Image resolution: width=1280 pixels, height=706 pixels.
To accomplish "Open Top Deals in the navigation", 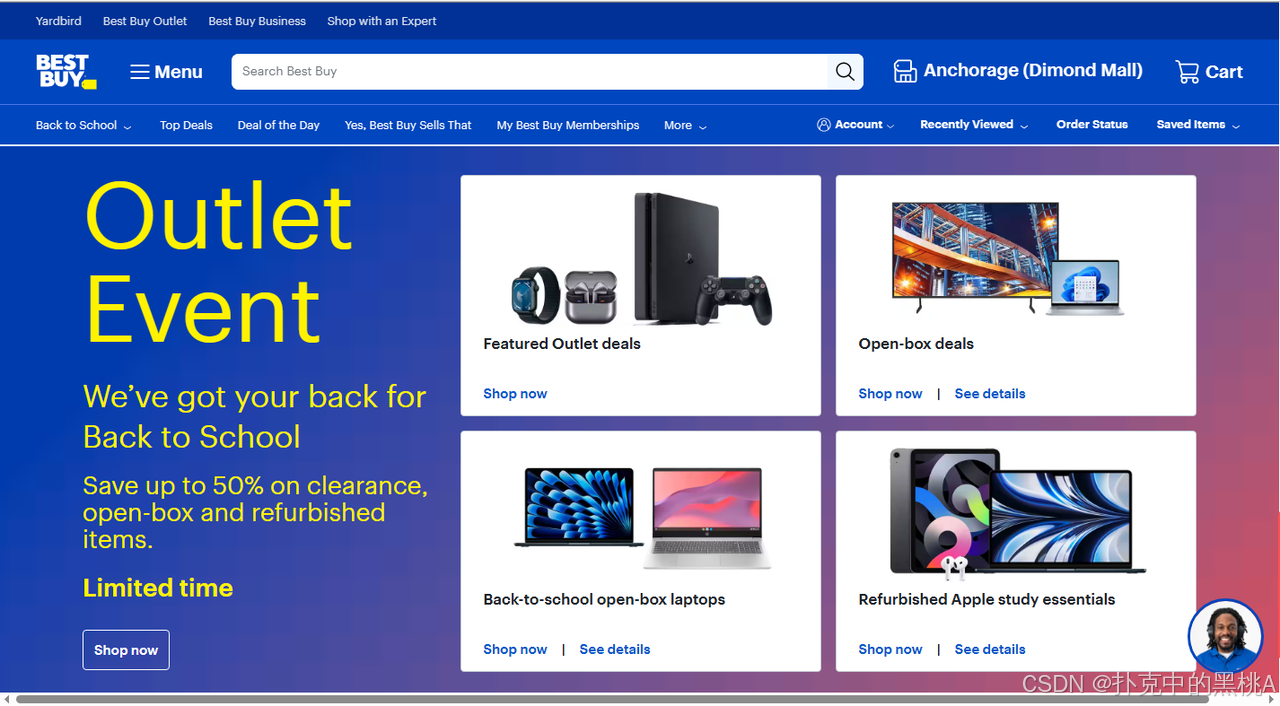I will tap(186, 125).
